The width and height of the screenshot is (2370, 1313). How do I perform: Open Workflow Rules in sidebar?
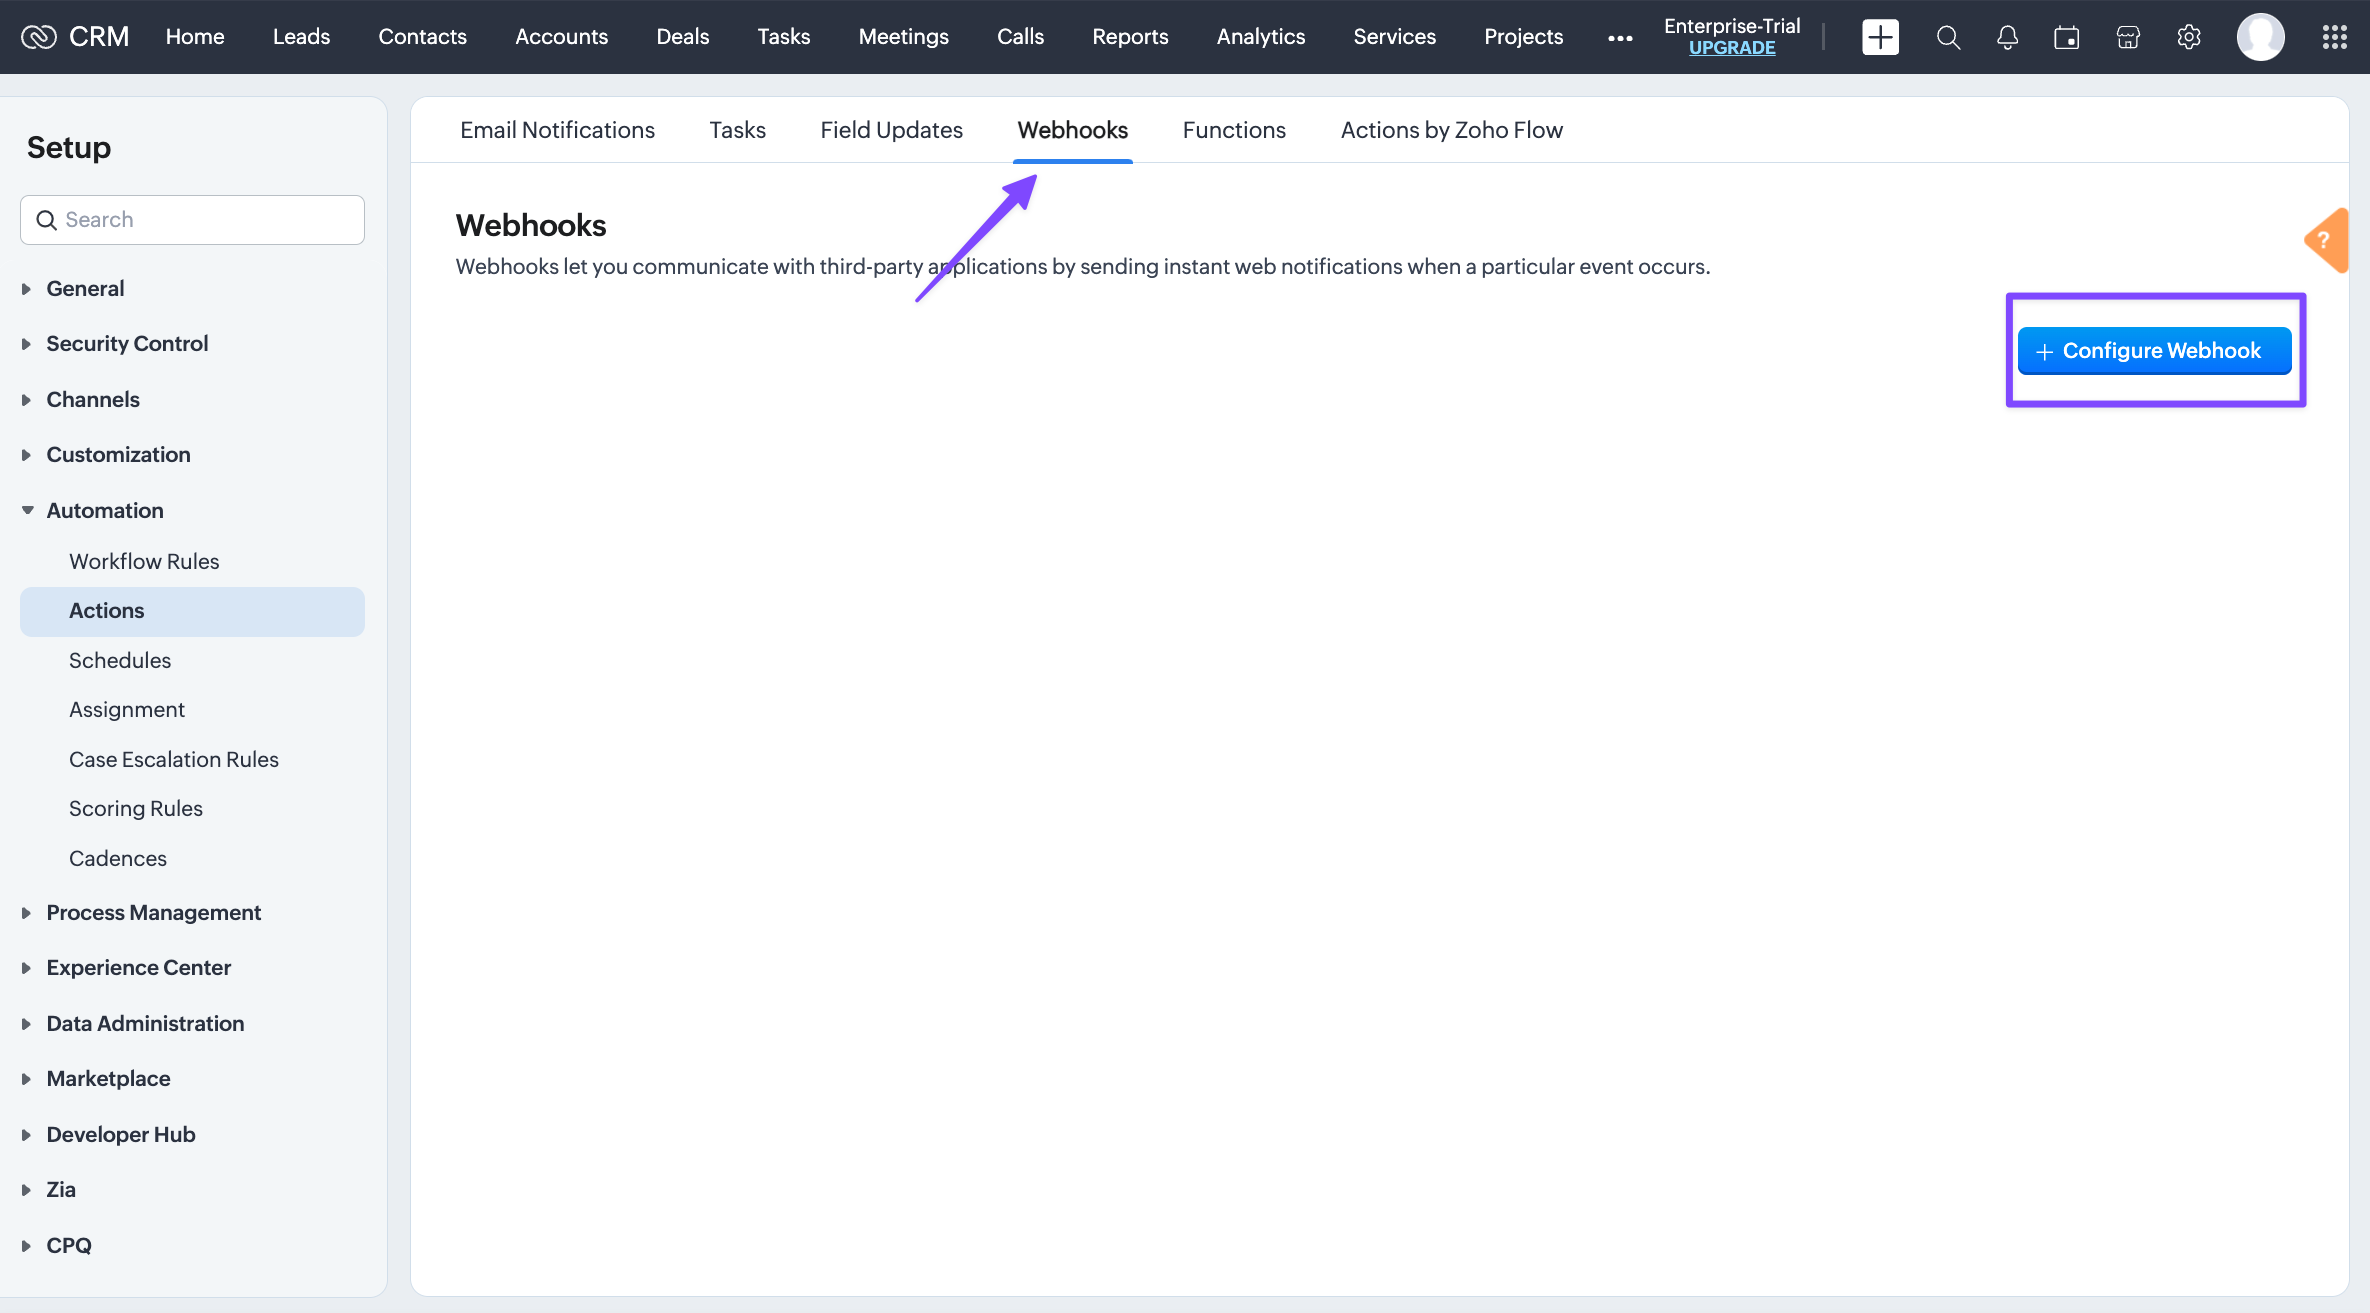click(144, 562)
